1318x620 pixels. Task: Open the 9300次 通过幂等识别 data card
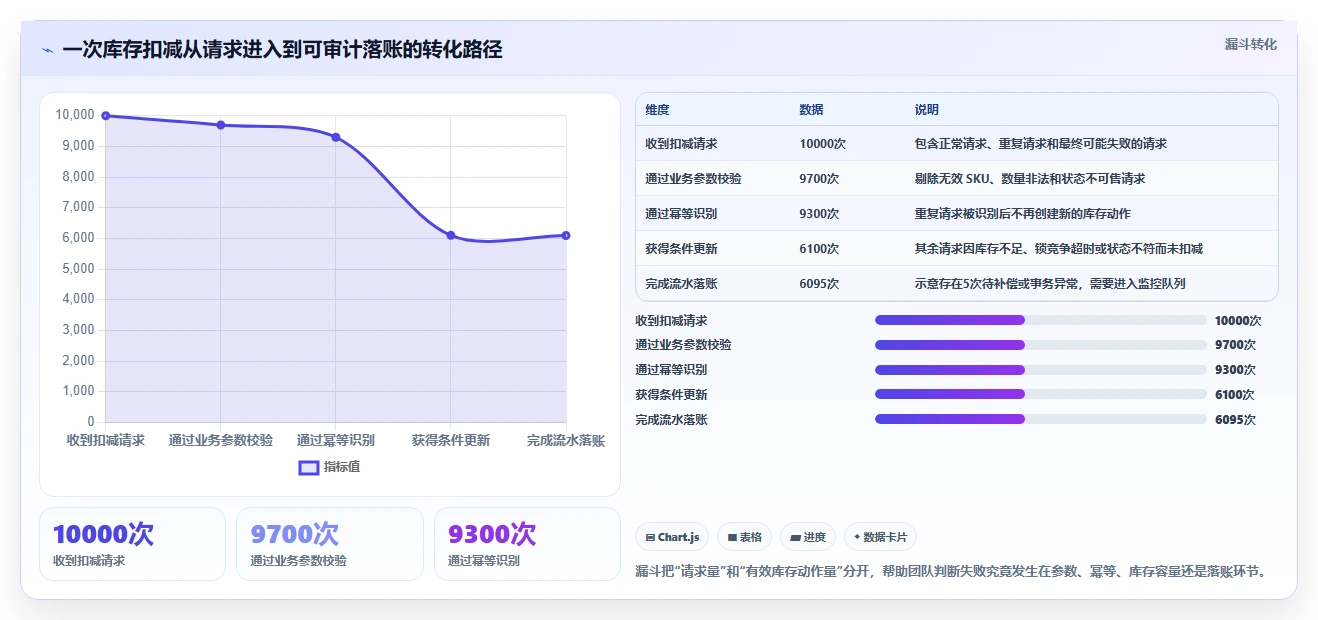tap(527, 544)
